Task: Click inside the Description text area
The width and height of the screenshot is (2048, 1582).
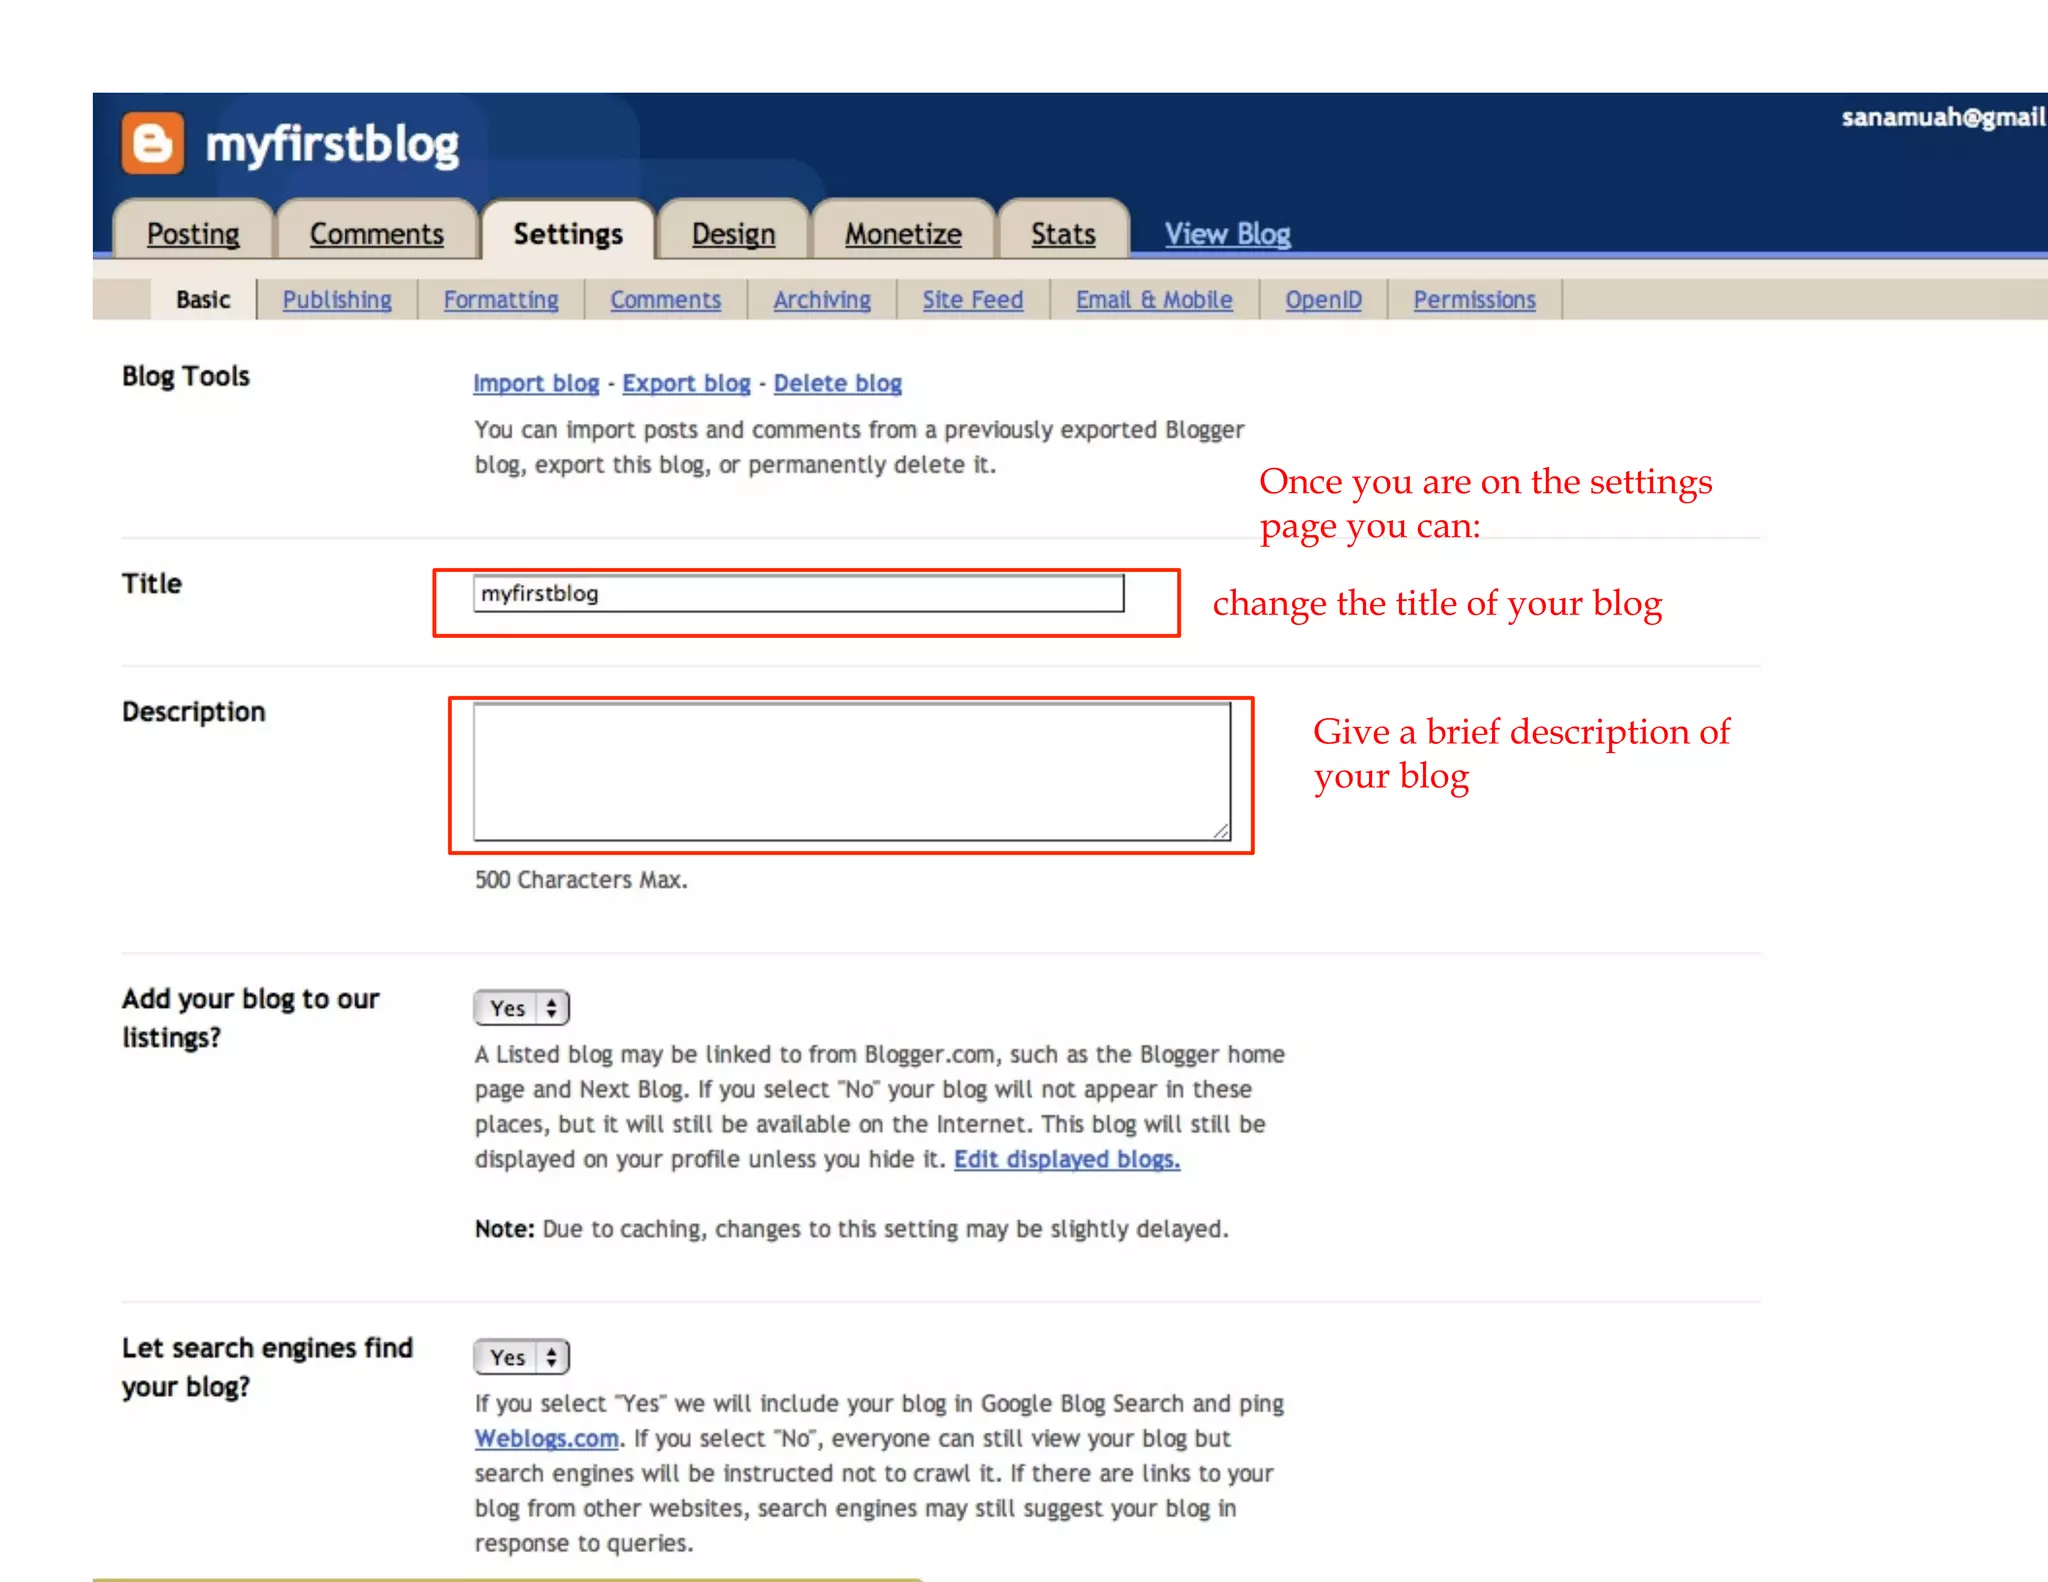Action: coord(851,772)
